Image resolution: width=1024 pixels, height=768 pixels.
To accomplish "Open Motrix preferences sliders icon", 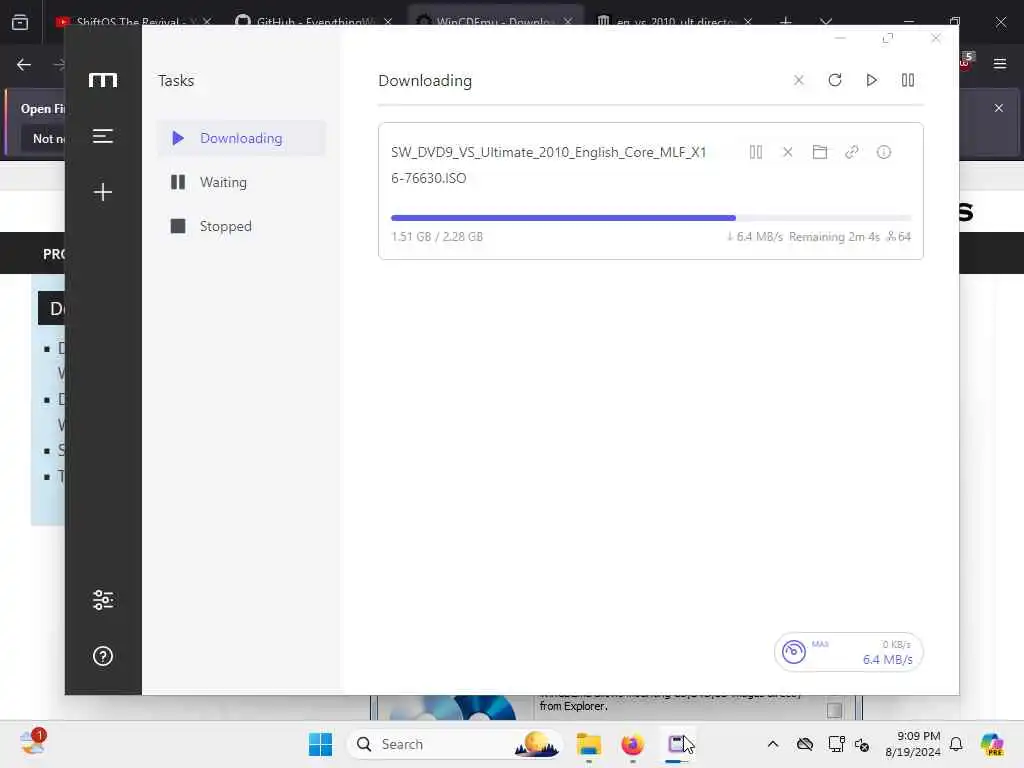I will click(x=103, y=600).
